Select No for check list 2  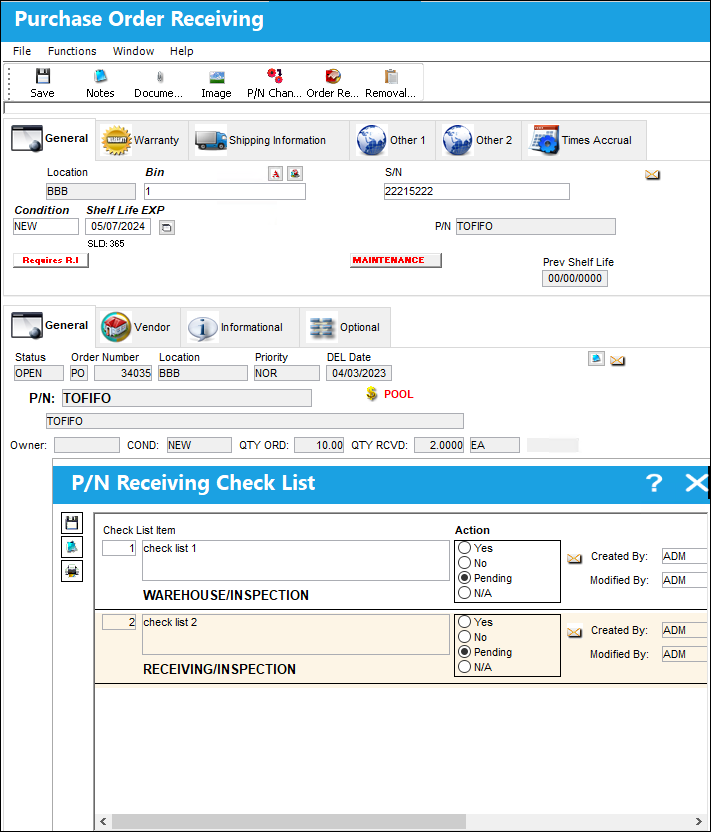[464, 636]
